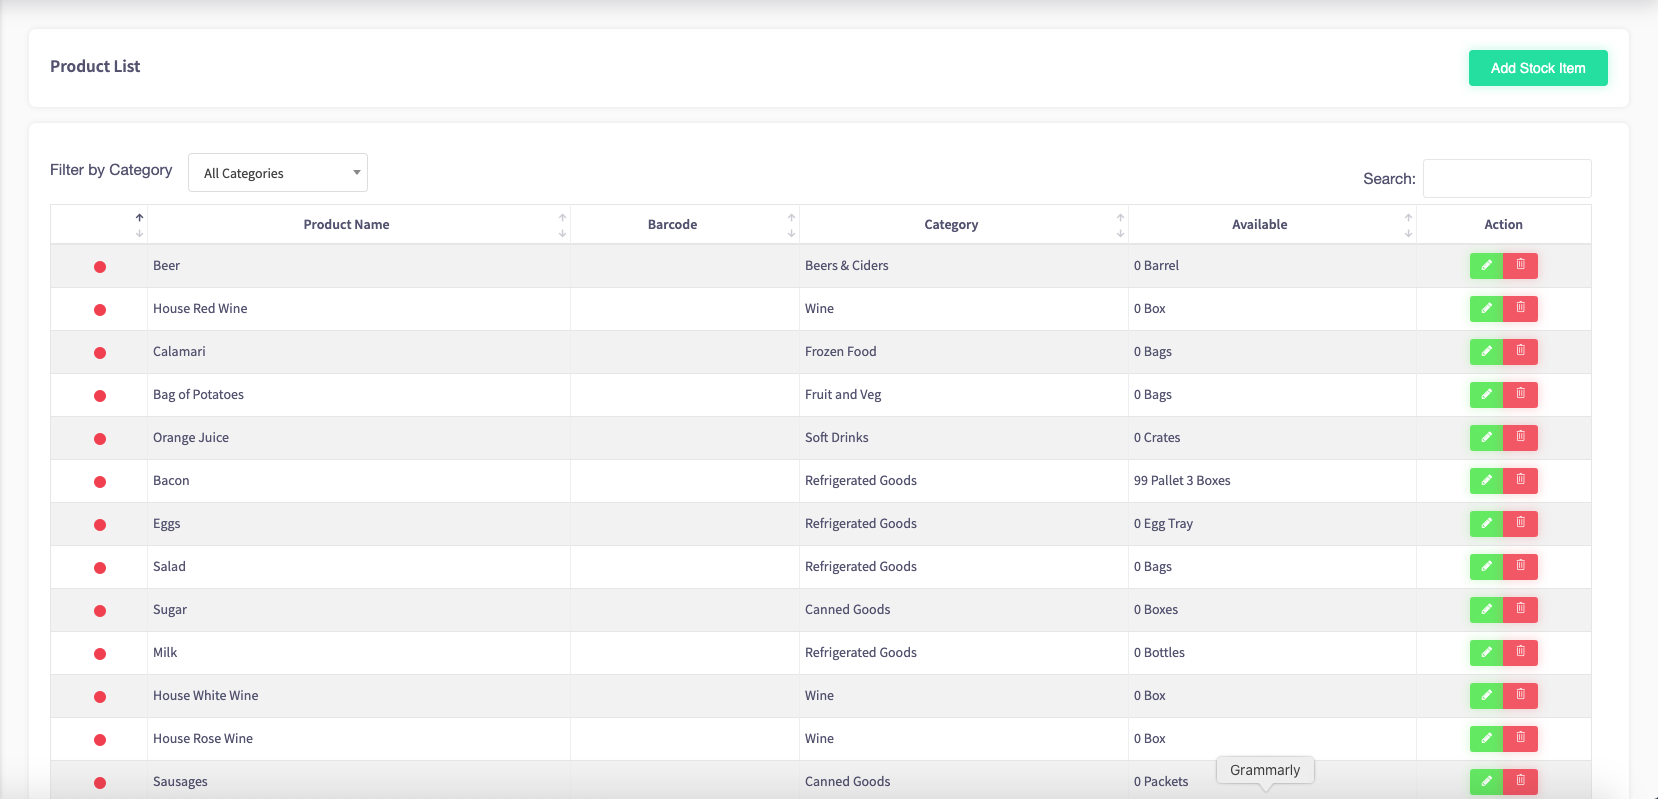
Task: Click the '0 Boxes' value for Sugar
Action: [1156, 609]
